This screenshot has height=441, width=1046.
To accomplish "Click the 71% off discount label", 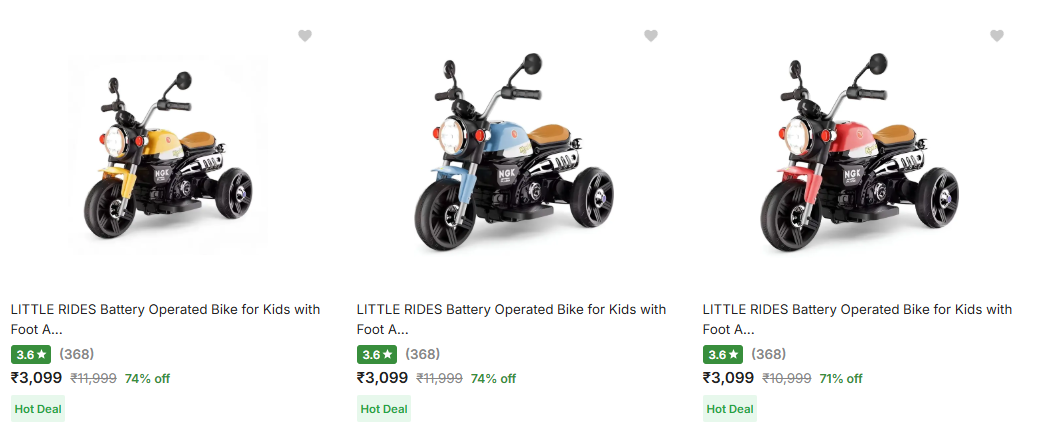I will click(841, 379).
